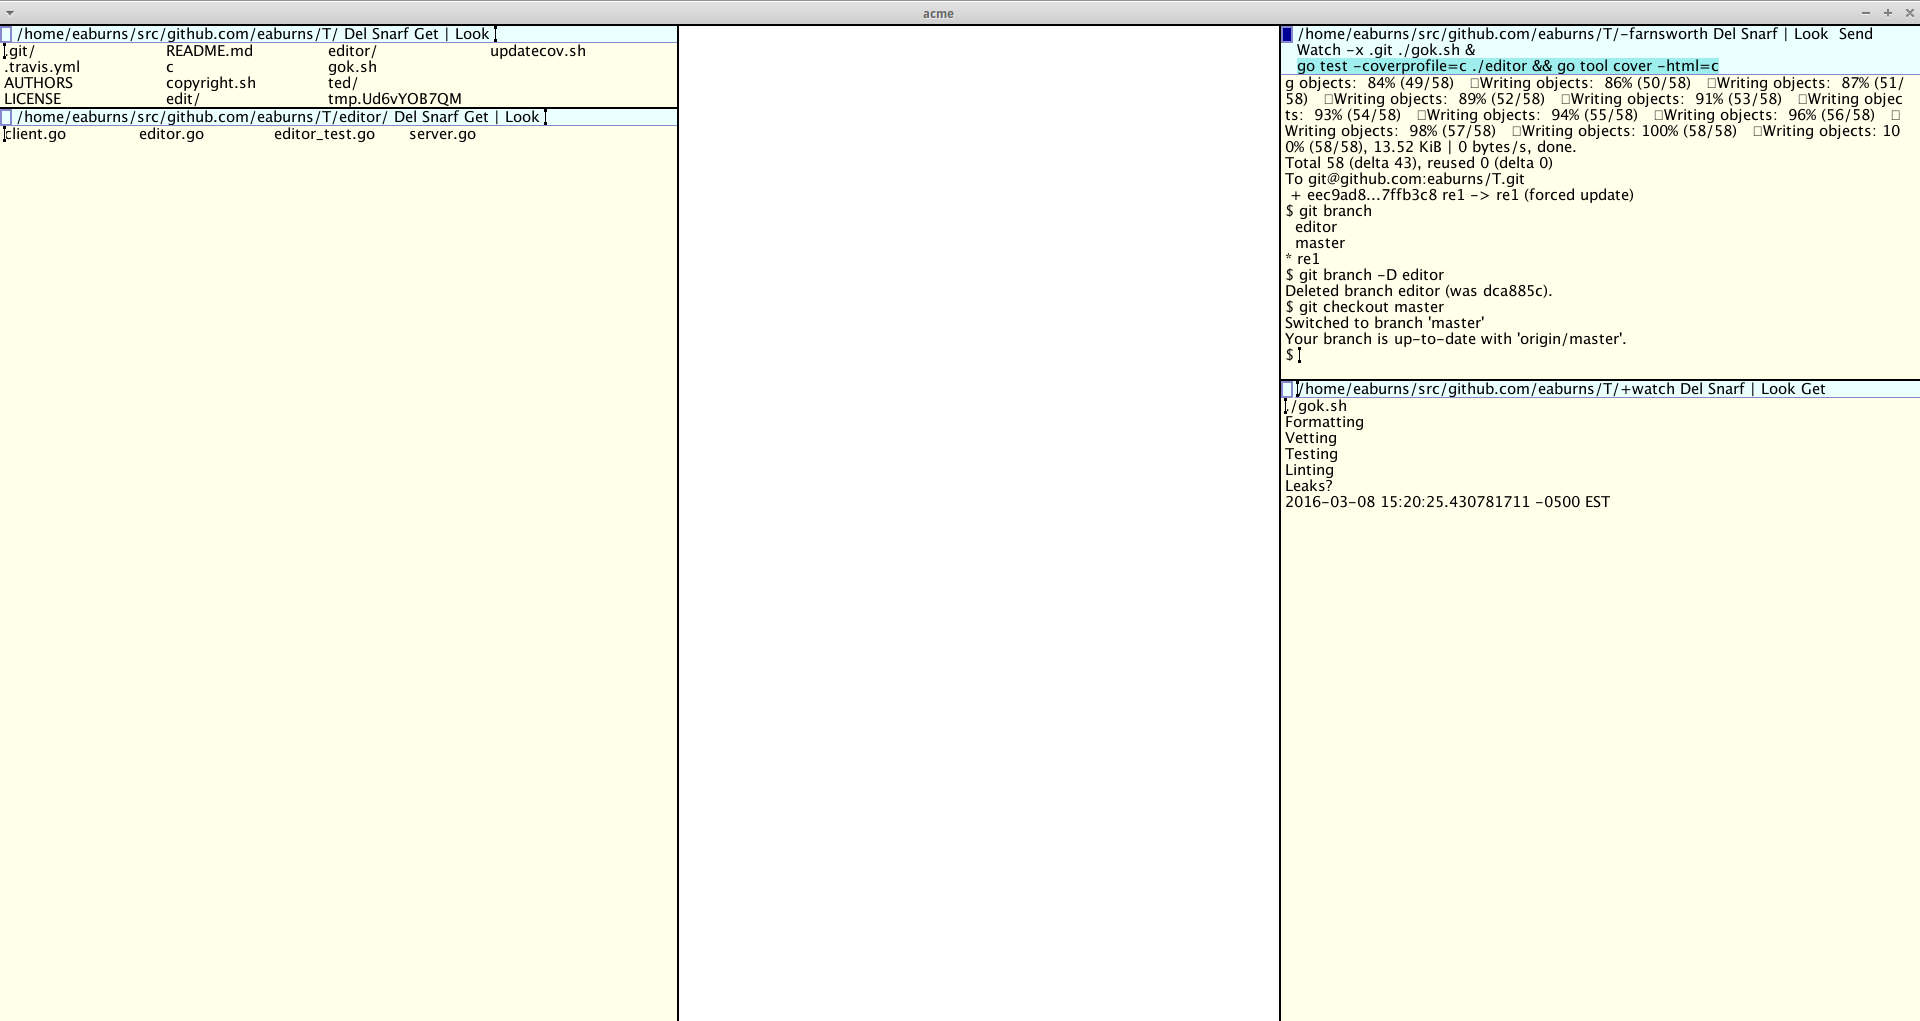Open the ted/ directory entry
1920x1021 pixels.
click(343, 83)
